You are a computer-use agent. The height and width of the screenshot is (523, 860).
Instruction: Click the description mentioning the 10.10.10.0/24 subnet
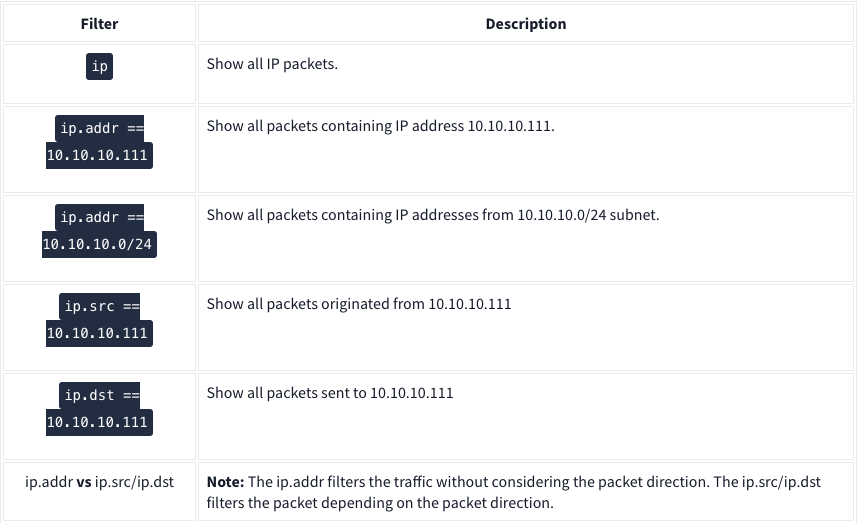(x=433, y=215)
